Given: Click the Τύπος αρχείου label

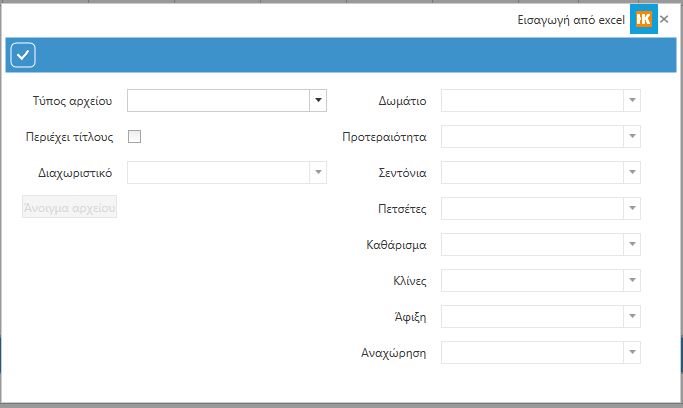Looking at the screenshot, I should point(72,101).
